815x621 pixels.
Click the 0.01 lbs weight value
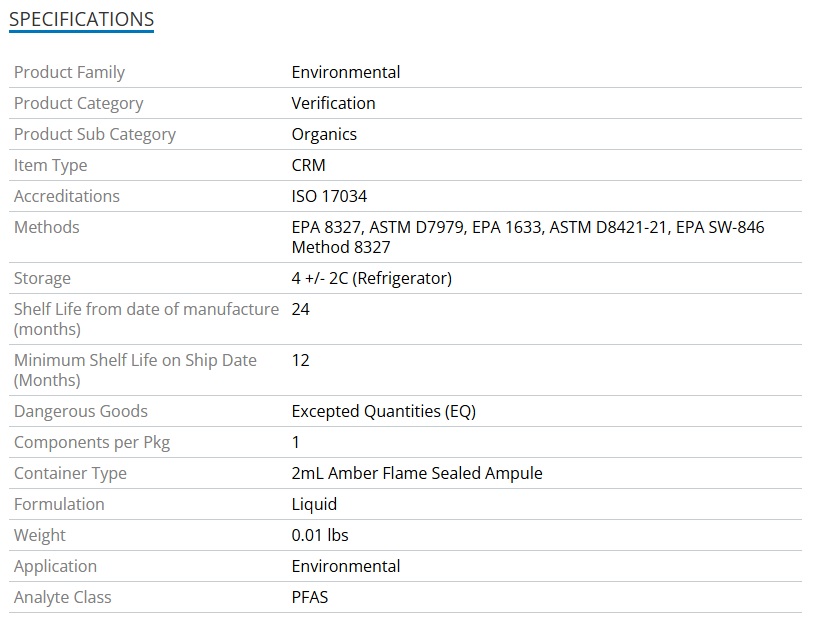[x=320, y=535]
